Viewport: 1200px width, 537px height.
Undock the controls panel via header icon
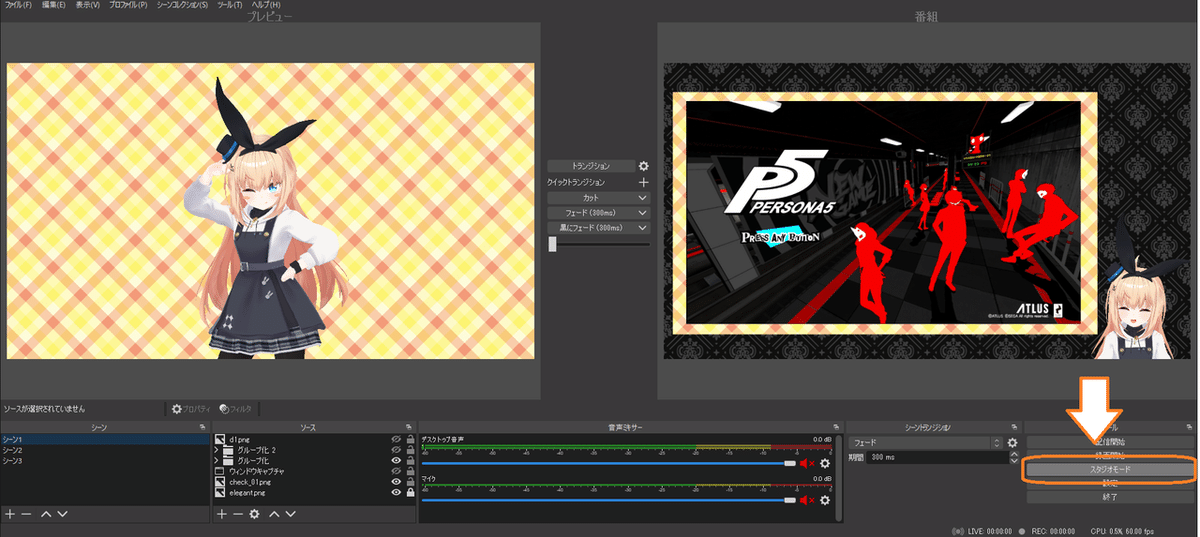(x=1189, y=427)
